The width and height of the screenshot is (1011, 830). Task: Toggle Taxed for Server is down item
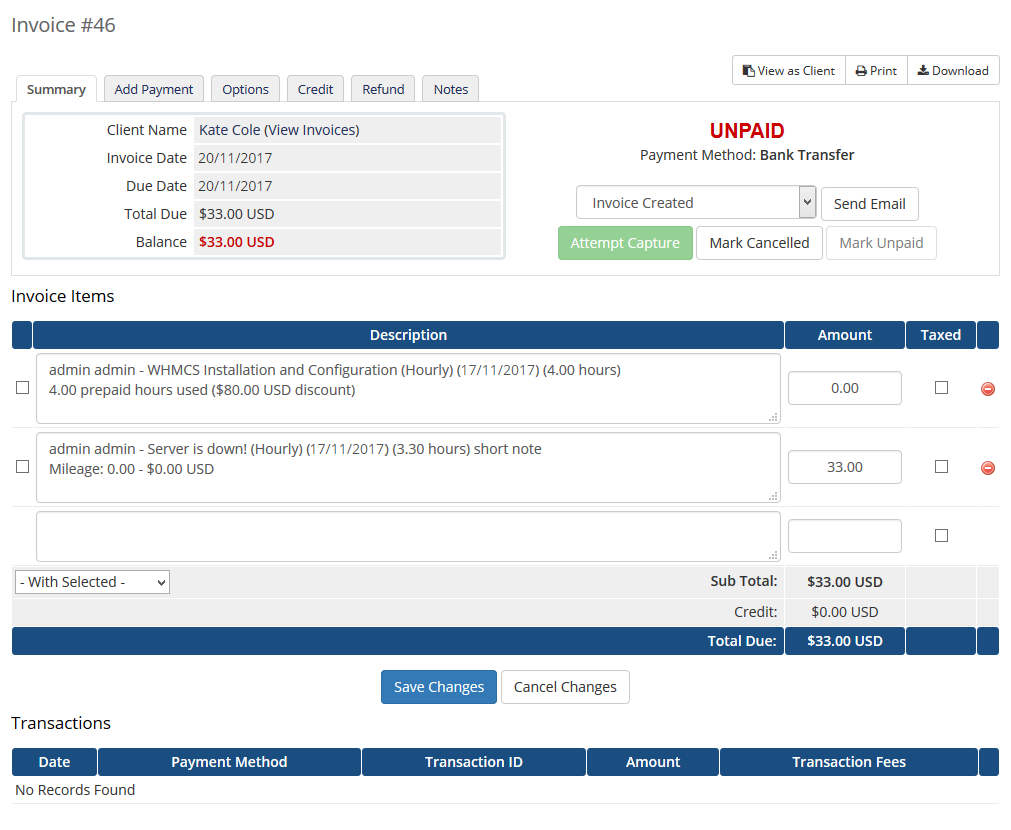click(x=941, y=466)
